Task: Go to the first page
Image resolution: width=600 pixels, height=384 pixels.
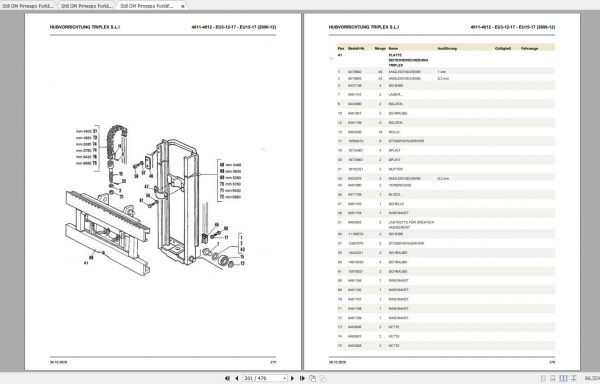Action: tap(227, 378)
